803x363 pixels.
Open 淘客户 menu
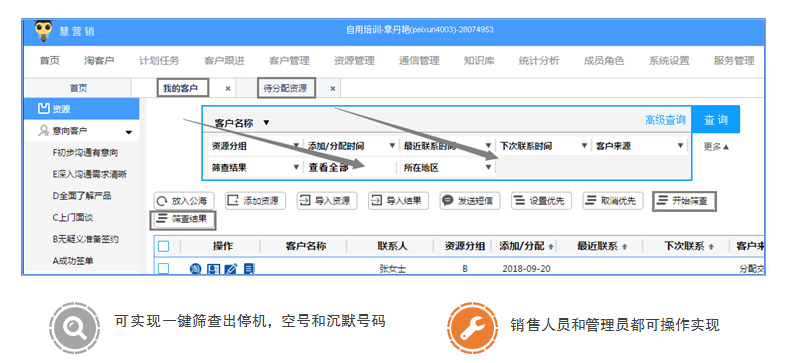click(x=99, y=60)
